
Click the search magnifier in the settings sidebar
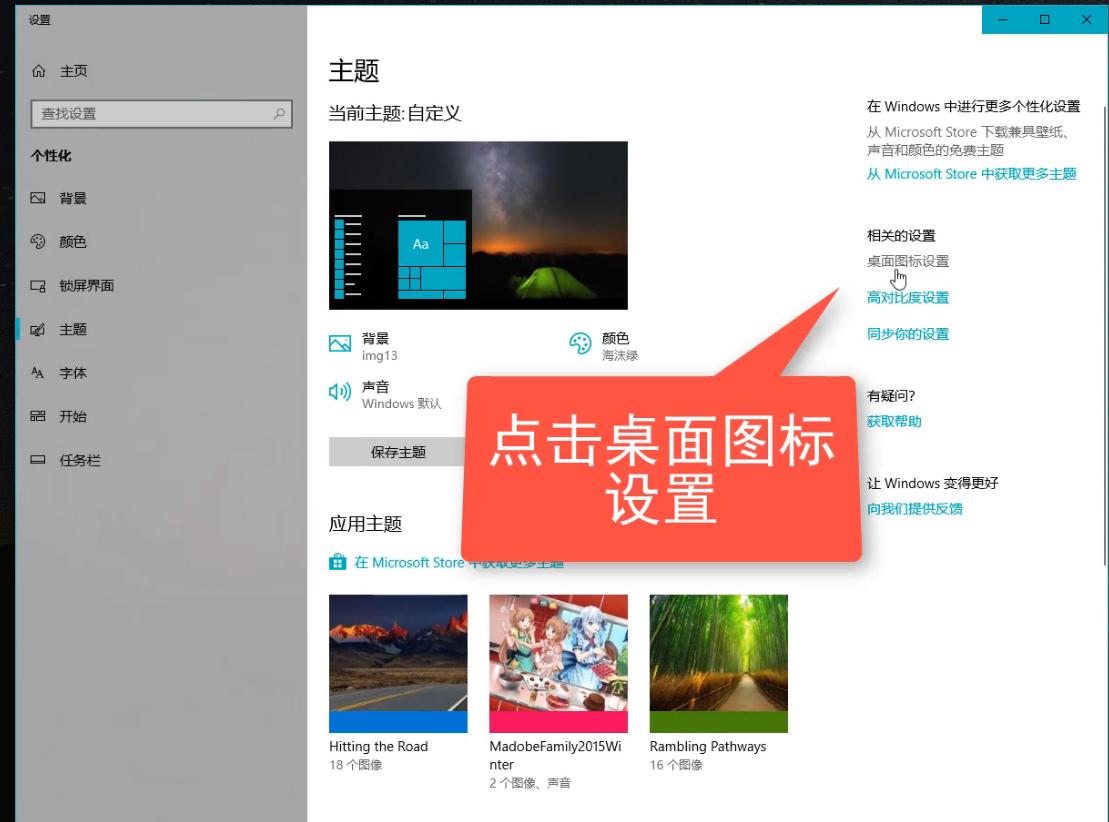278,113
